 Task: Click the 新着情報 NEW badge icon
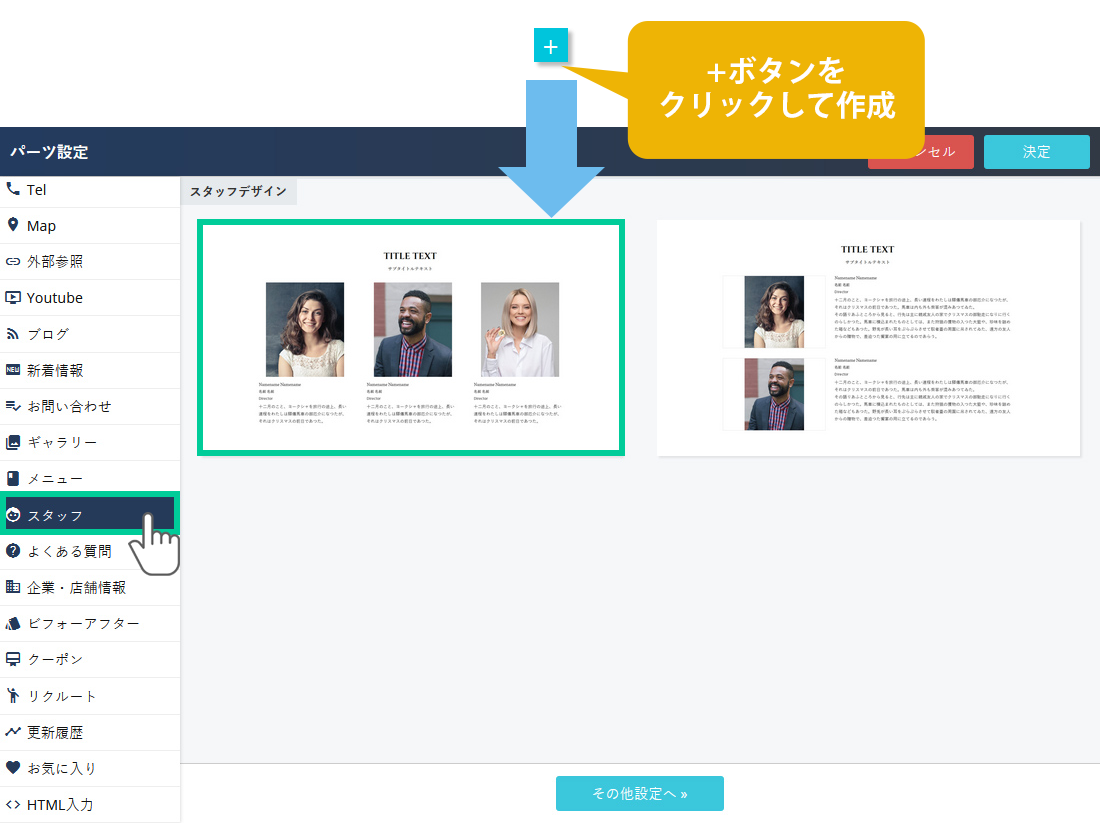point(13,370)
